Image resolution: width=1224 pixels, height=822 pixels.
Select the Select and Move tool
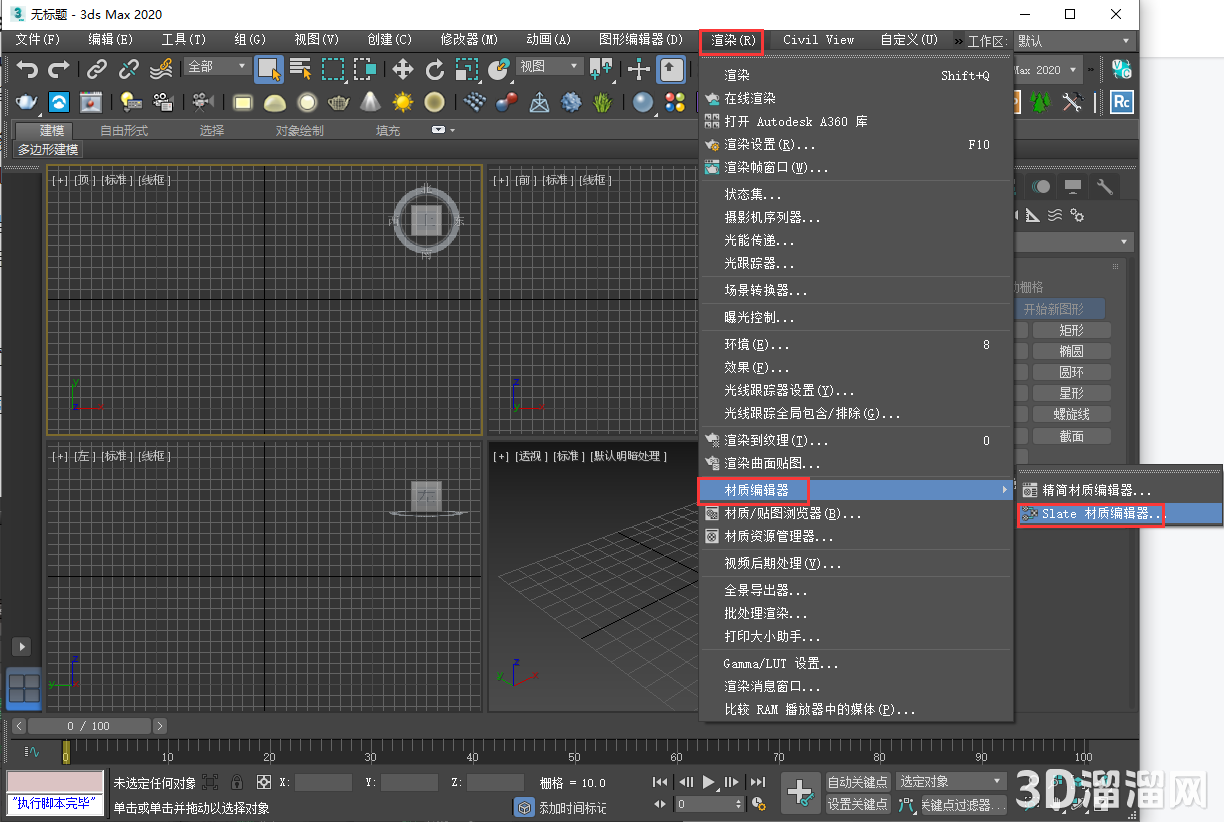pyautogui.click(x=404, y=70)
